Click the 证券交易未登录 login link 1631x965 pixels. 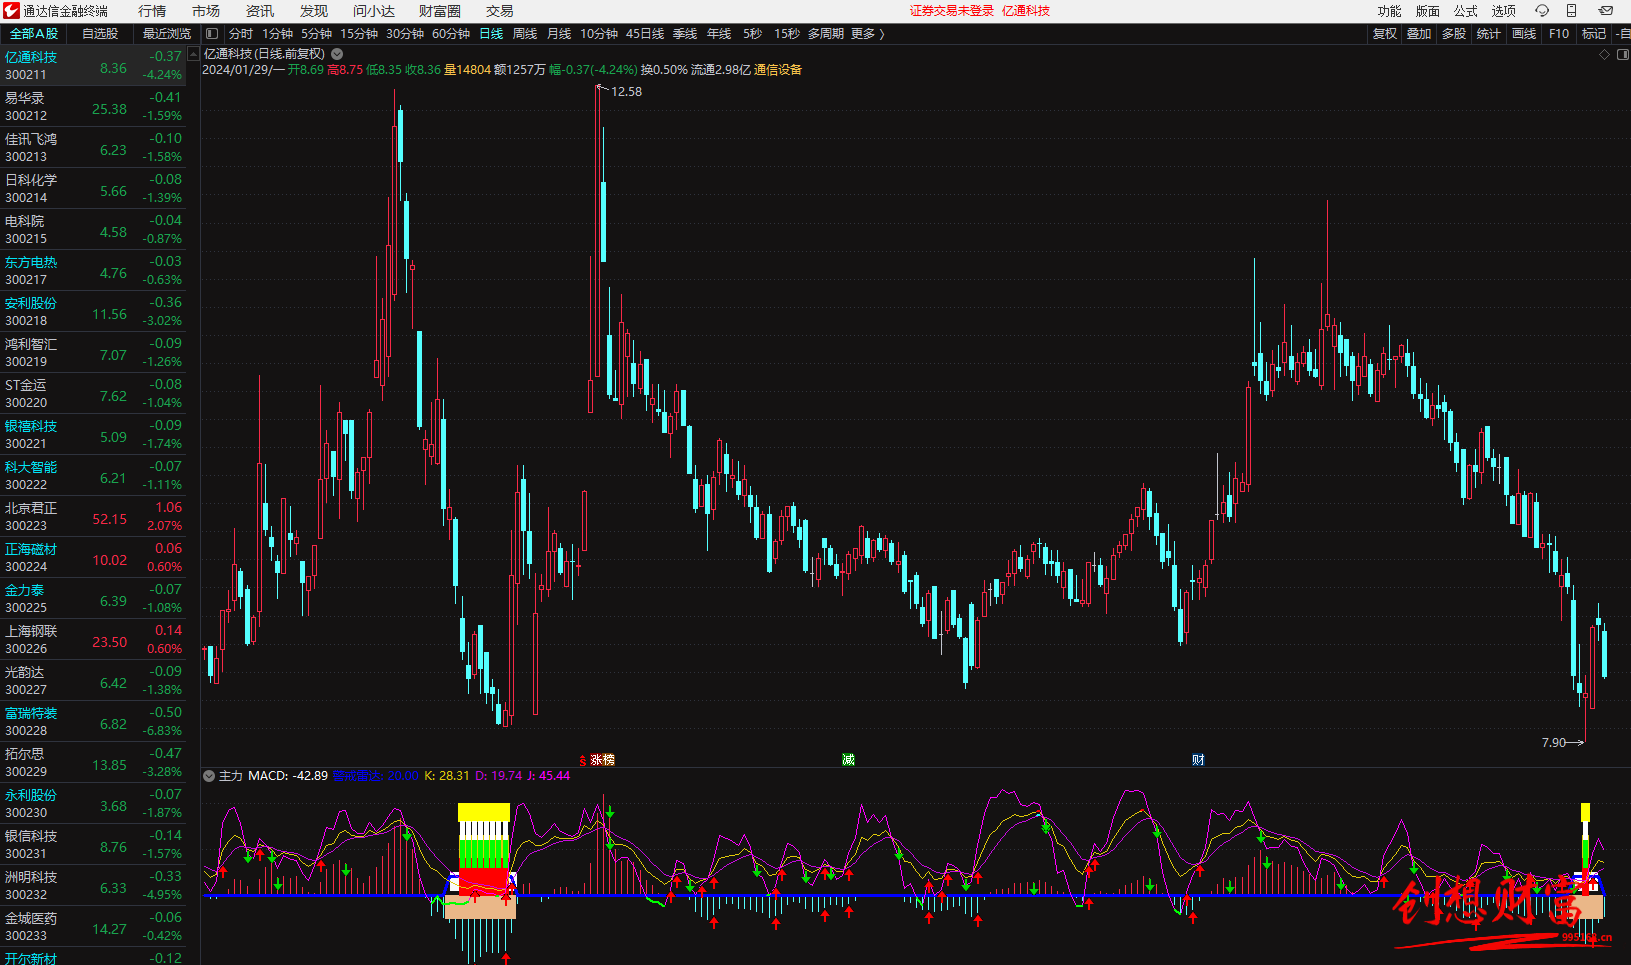tap(951, 11)
